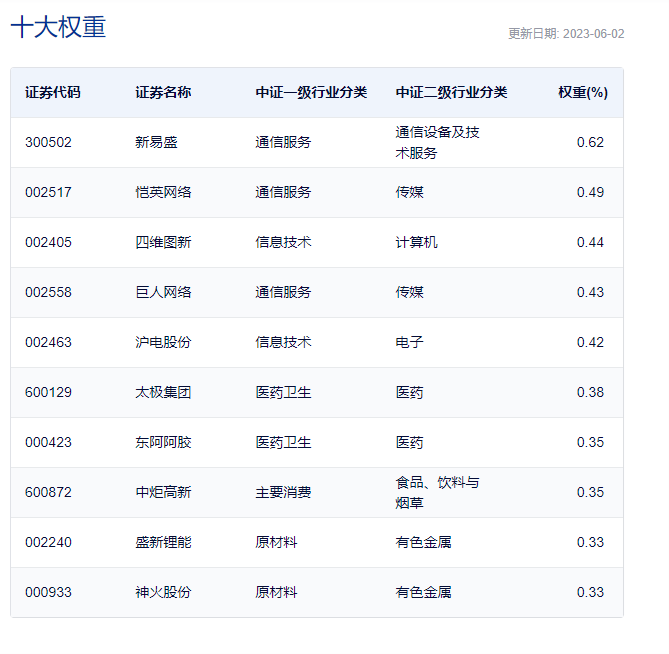The height and width of the screenshot is (654, 669).
Task: Click 医药 in the 东阿阿胶 row
Action: pyautogui.click(x=410, y=442)
